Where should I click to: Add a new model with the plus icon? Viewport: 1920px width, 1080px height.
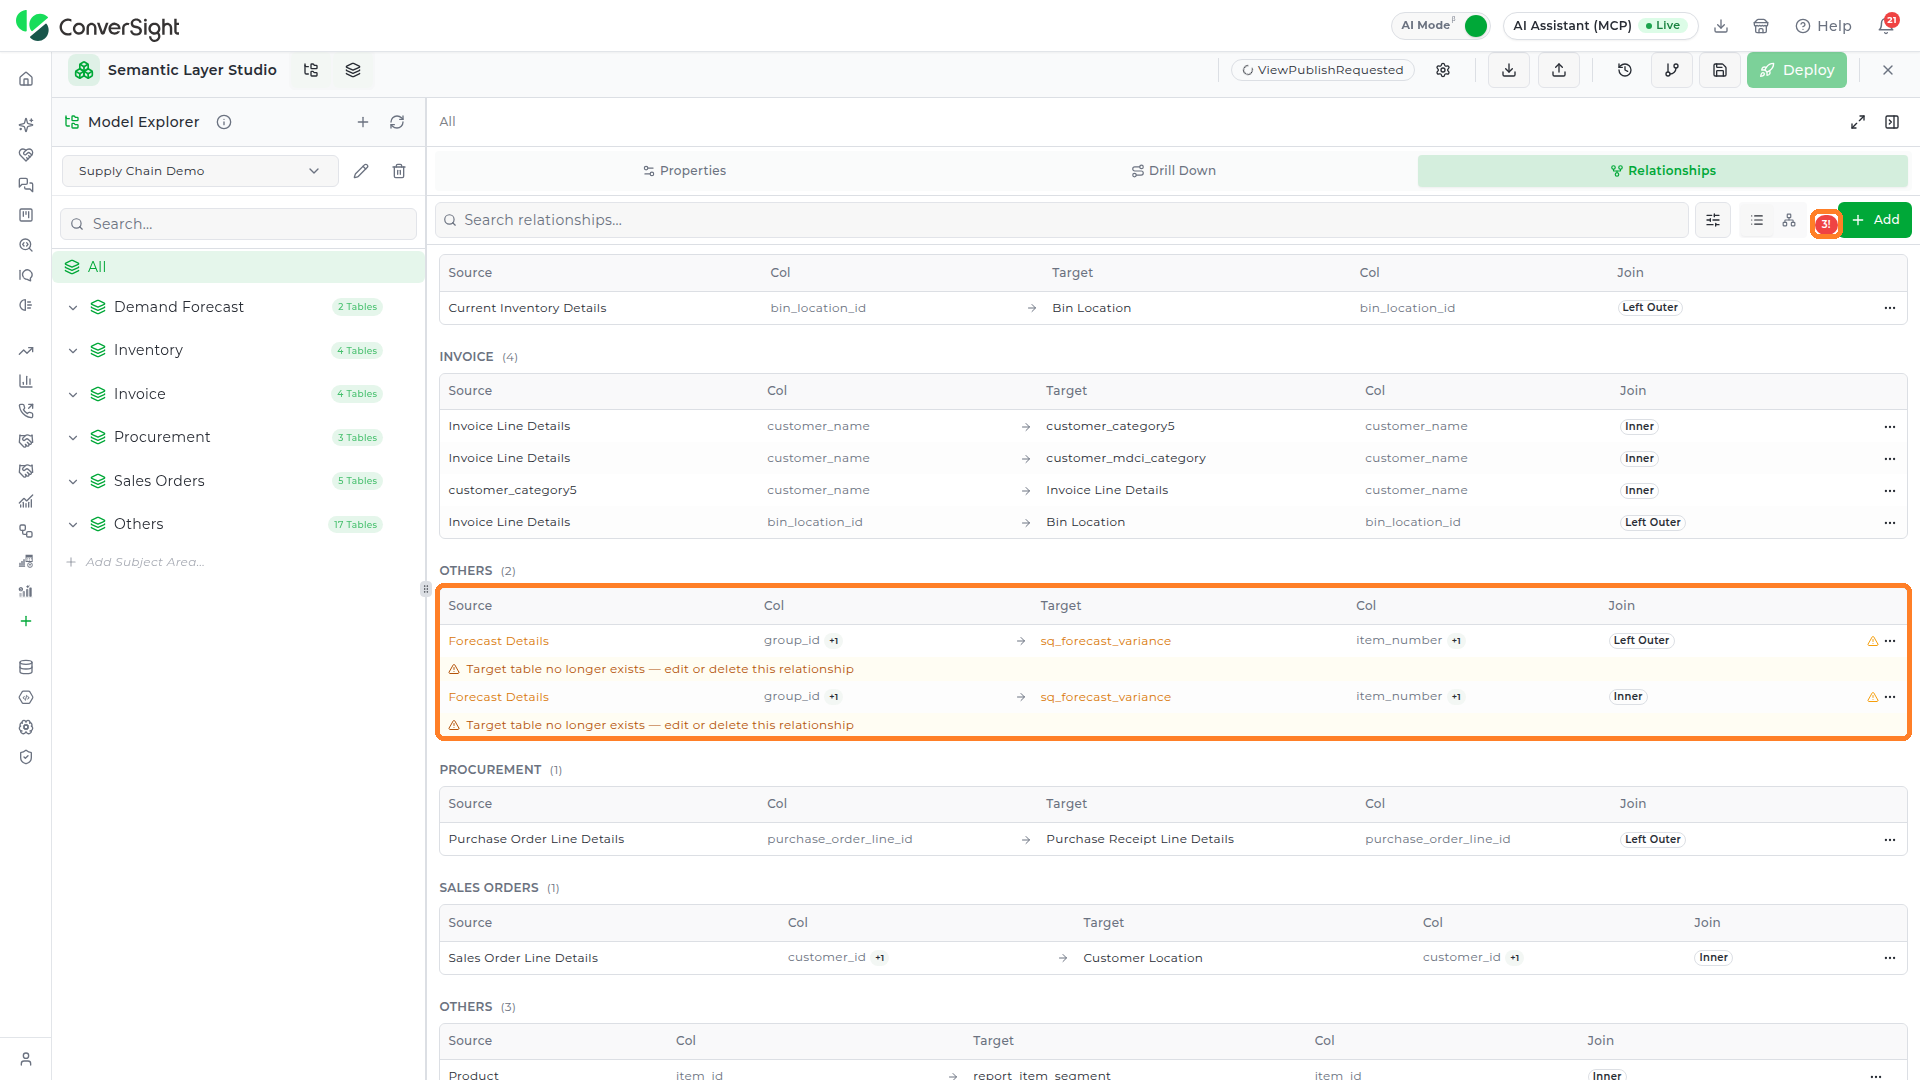pyautogui.click(x=363, y=122)
